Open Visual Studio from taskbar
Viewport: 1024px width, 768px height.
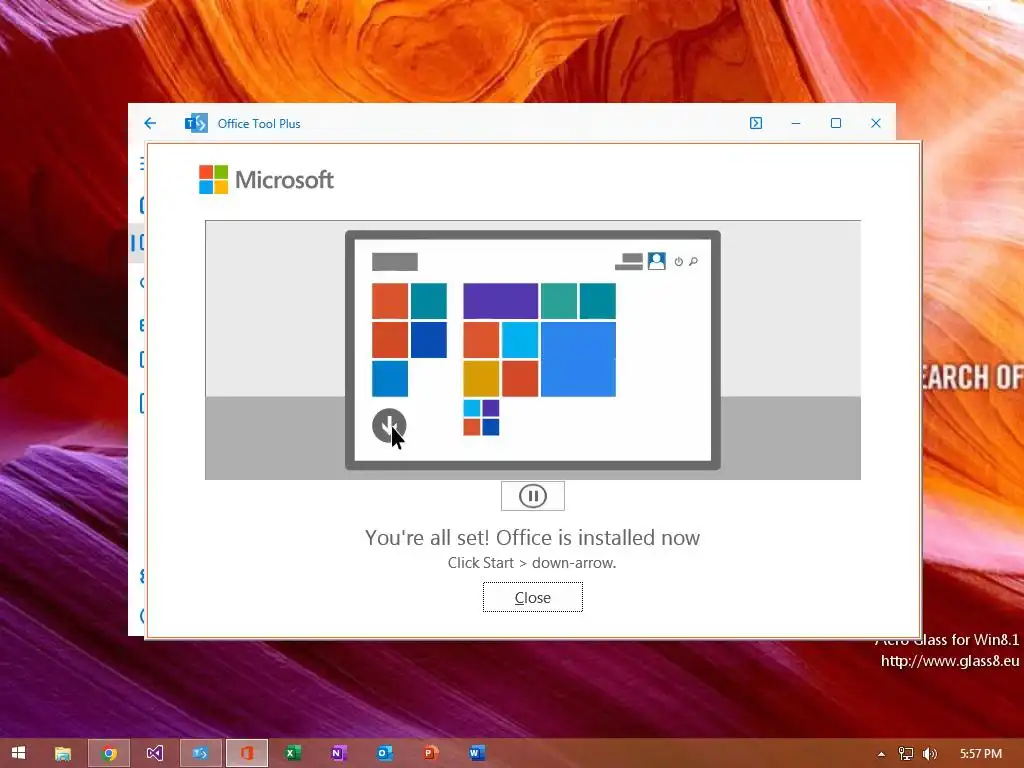click(x=155, y=753)
